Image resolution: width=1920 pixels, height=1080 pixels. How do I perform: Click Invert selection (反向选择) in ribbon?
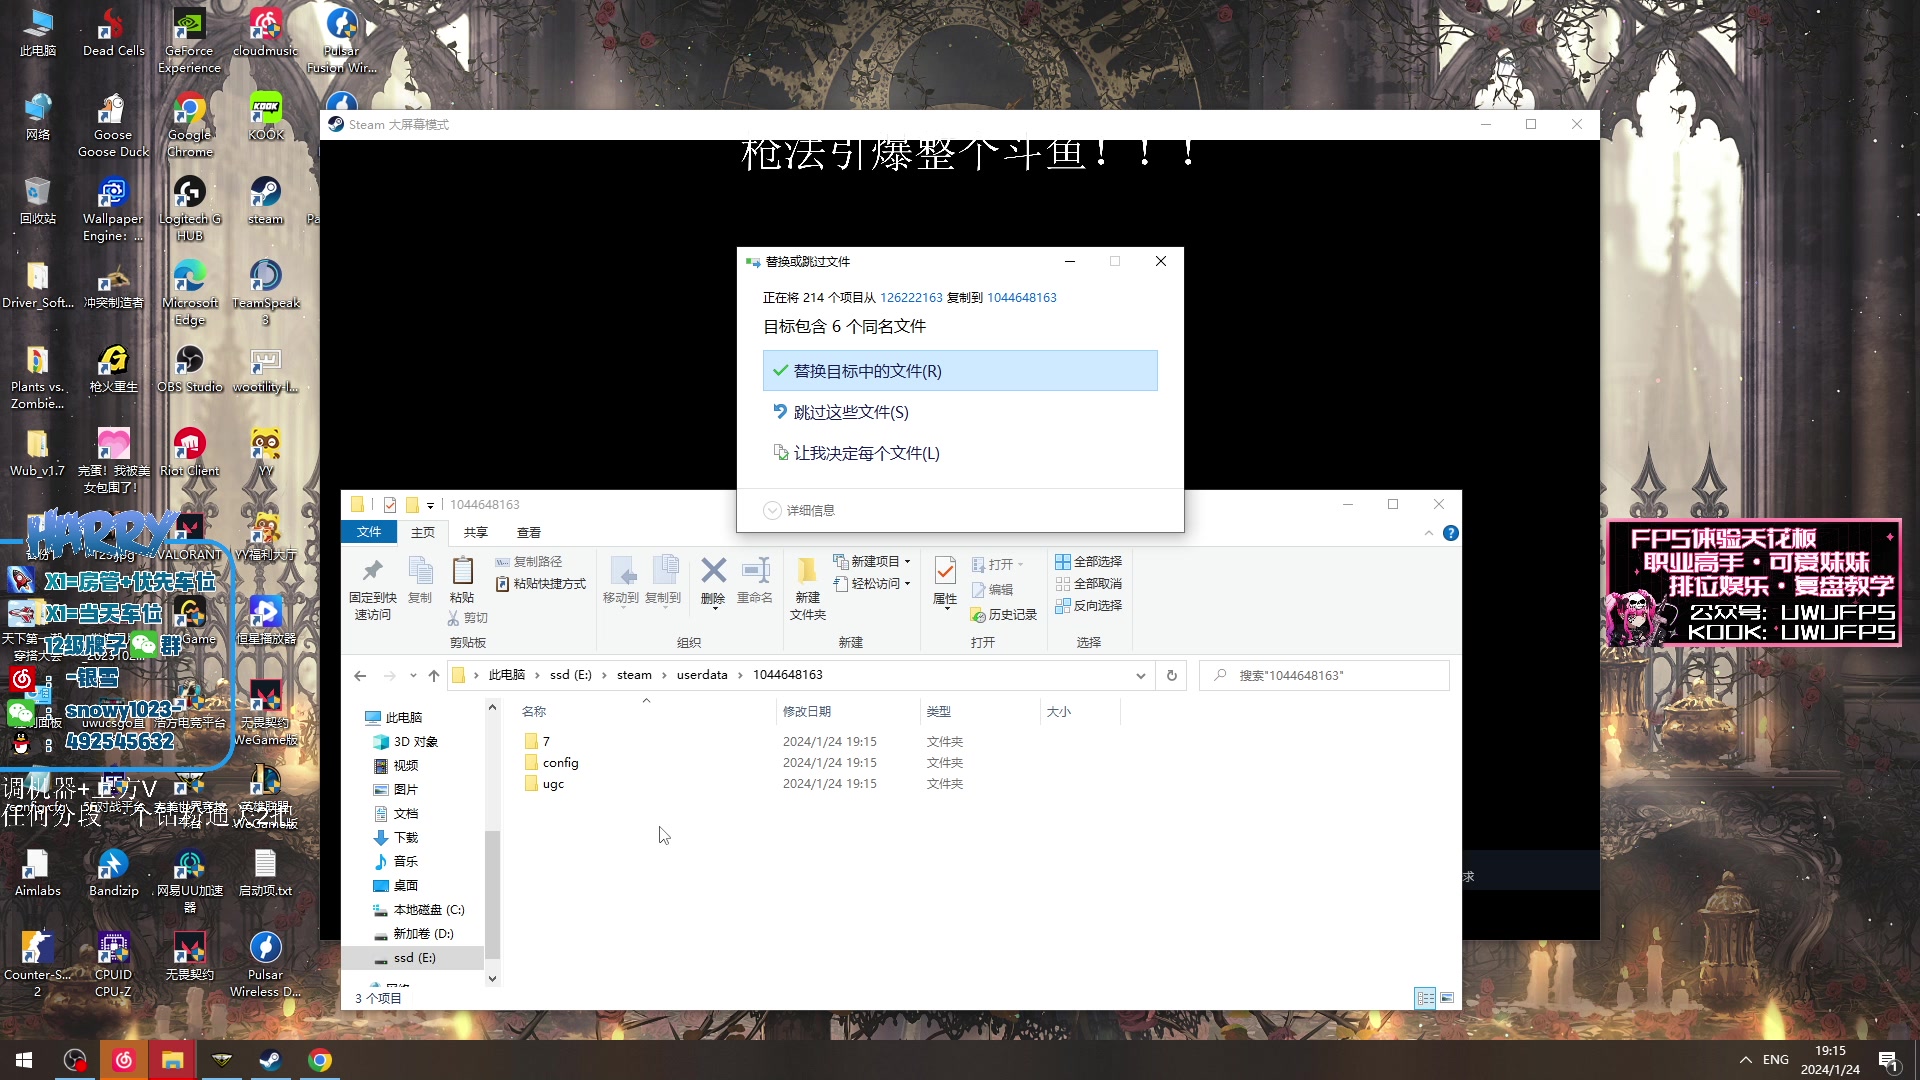1089,606
